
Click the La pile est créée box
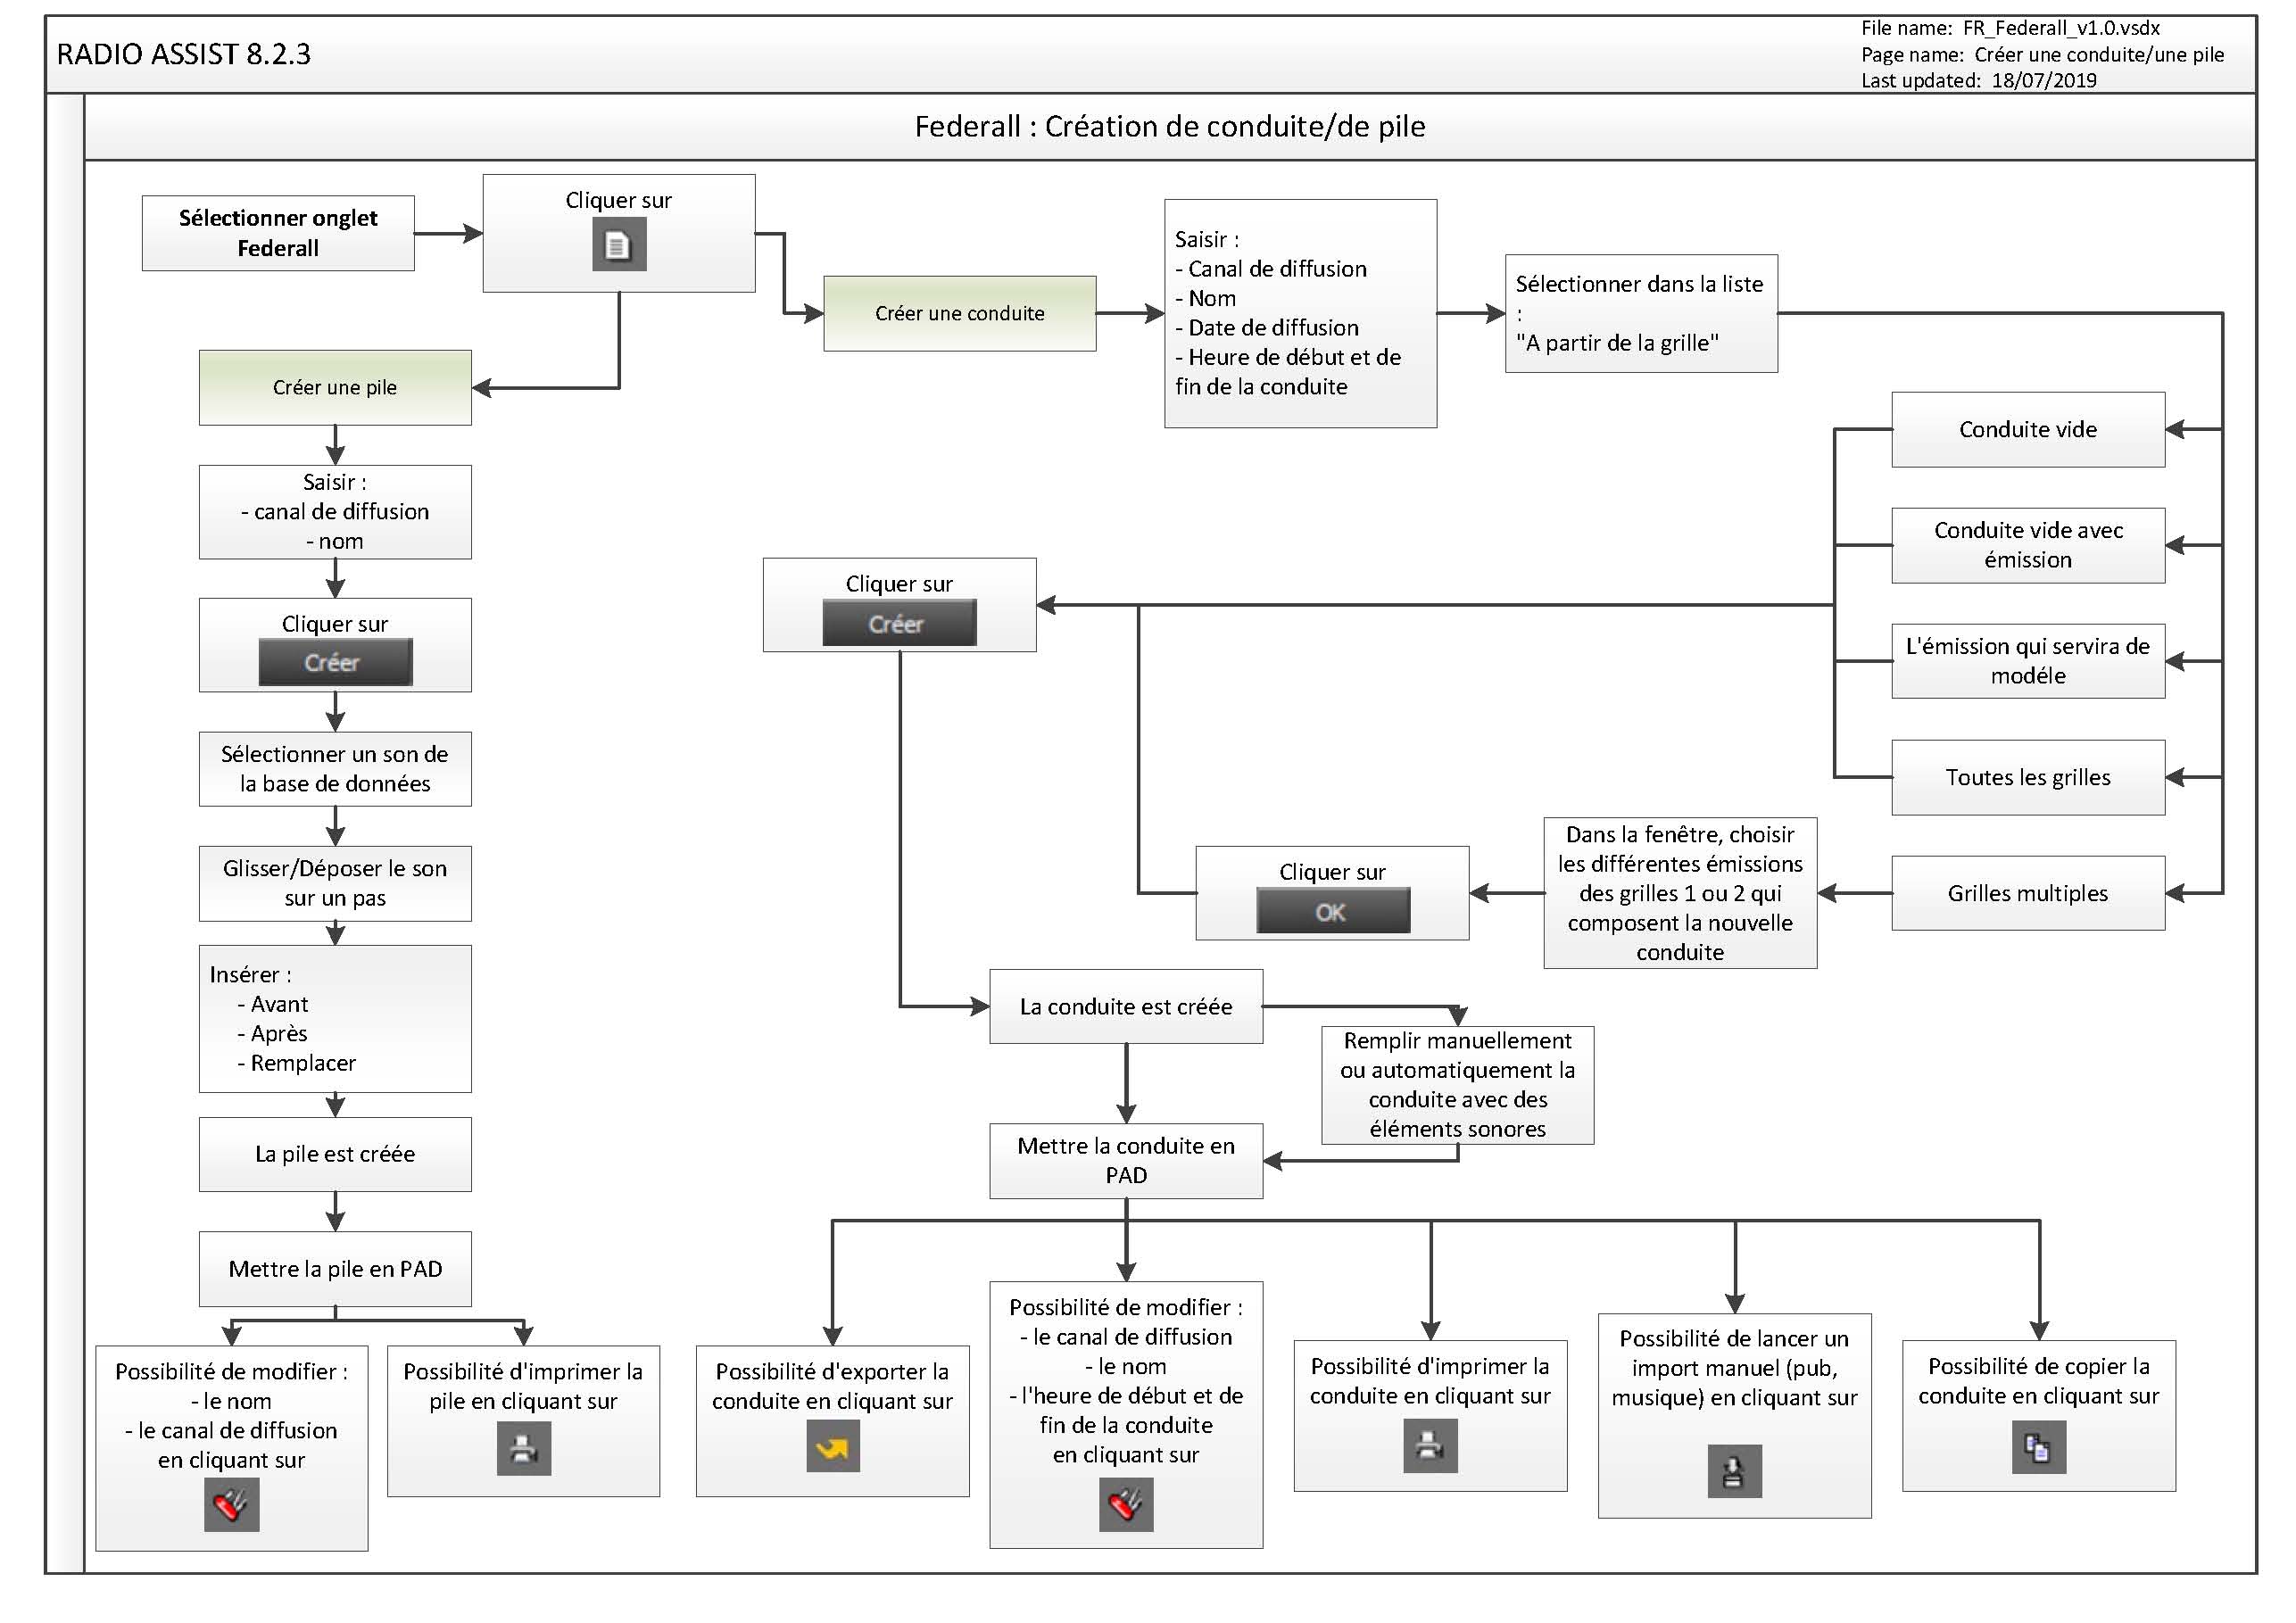335,1153
